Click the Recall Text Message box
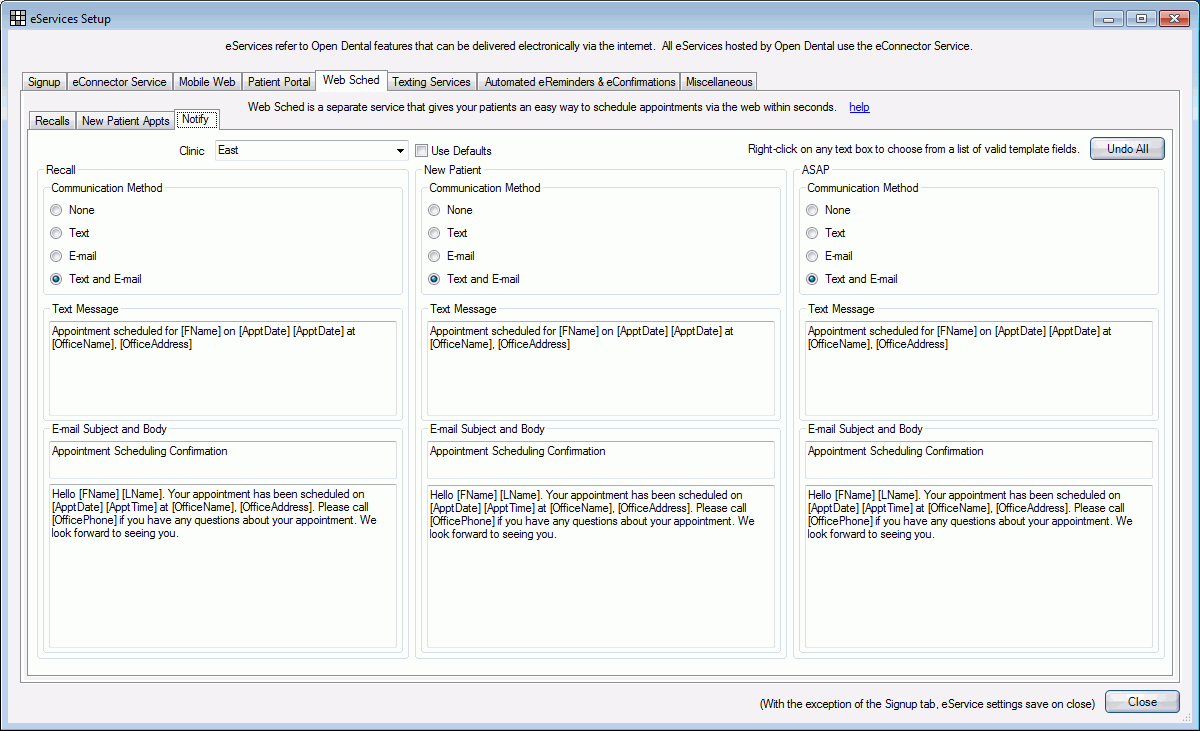Image resolution: width=1200 pixels, height=731 pixels. (x=223, y=368)
